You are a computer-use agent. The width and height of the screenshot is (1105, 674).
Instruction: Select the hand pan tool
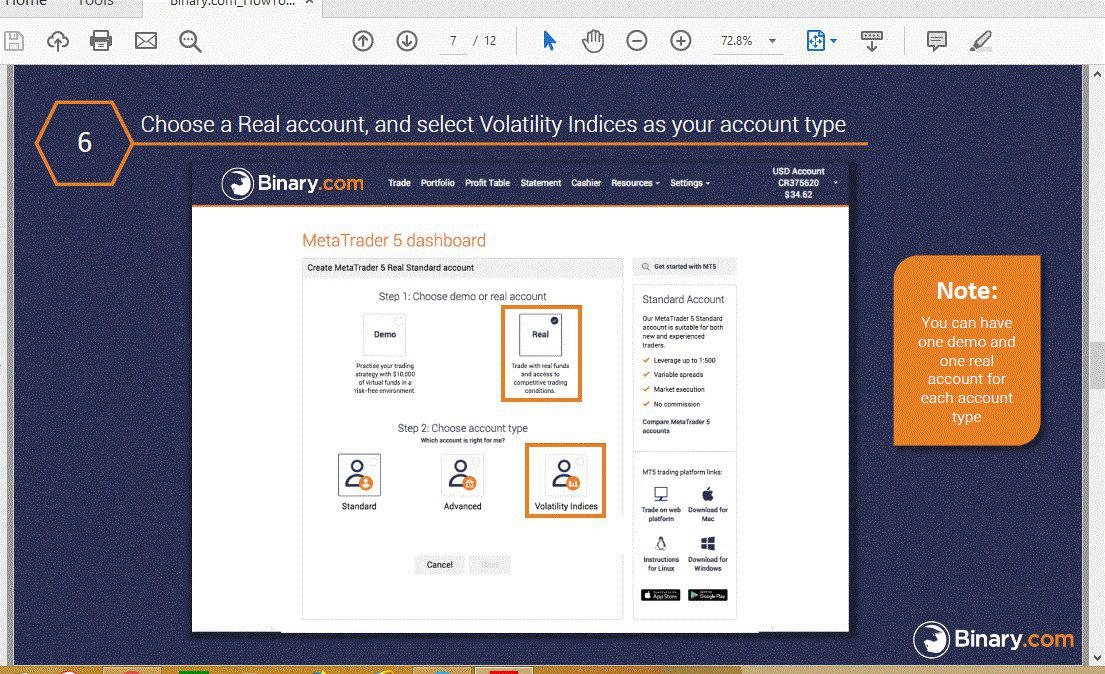point(593,41)
